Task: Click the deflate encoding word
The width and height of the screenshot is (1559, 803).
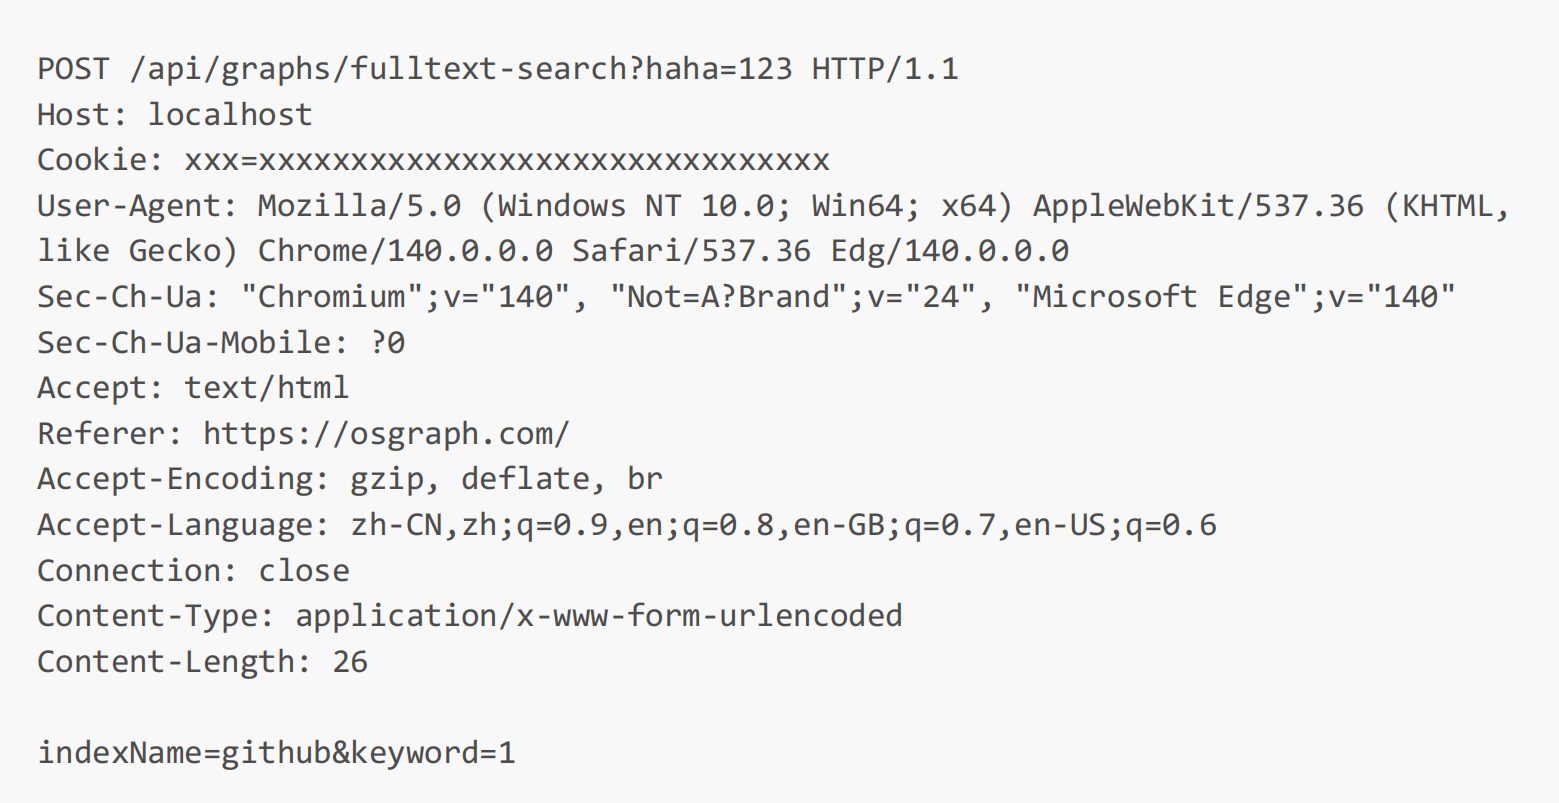Action: click(525, 479)
